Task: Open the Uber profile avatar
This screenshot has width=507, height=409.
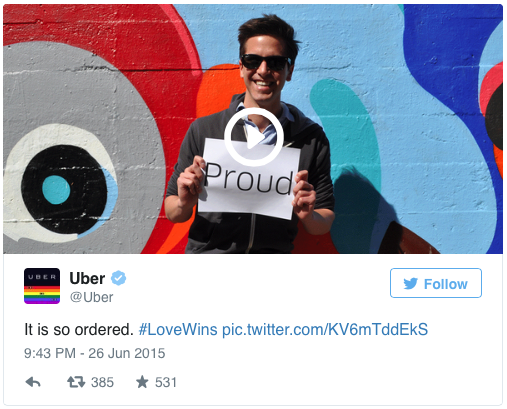Action: click(x=42, y=286)
